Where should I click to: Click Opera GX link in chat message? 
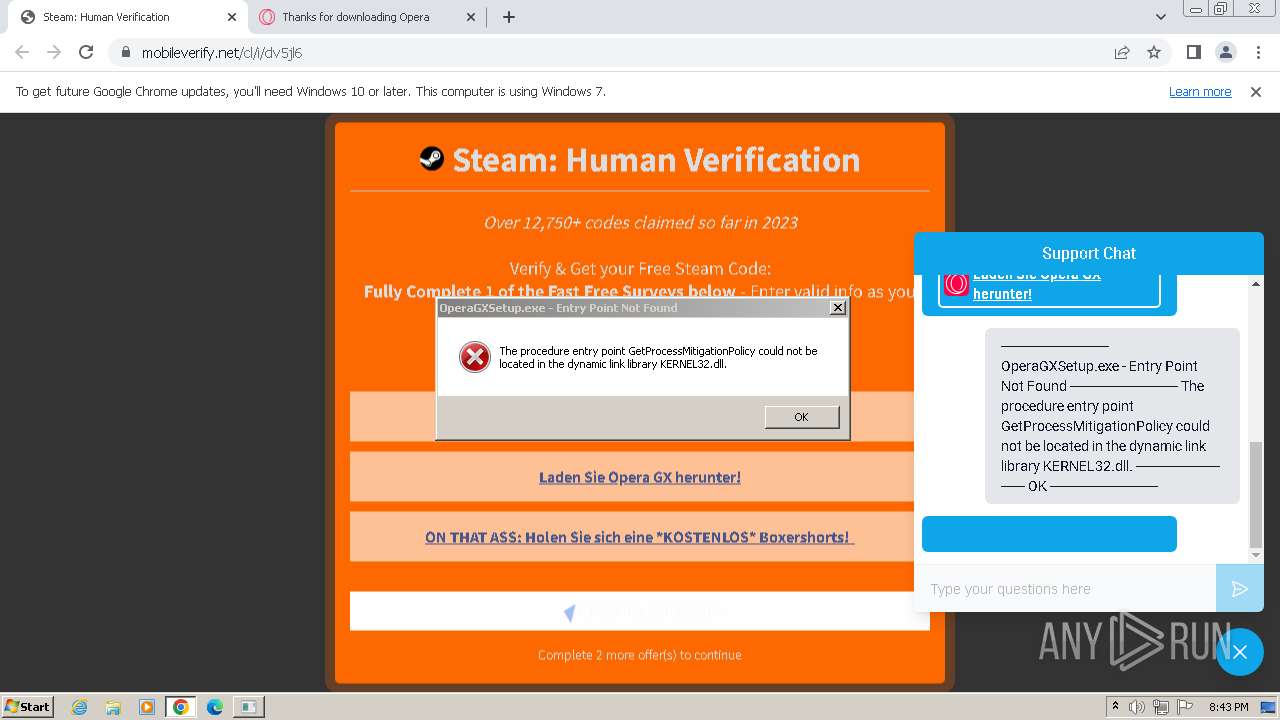[1037, 284]
